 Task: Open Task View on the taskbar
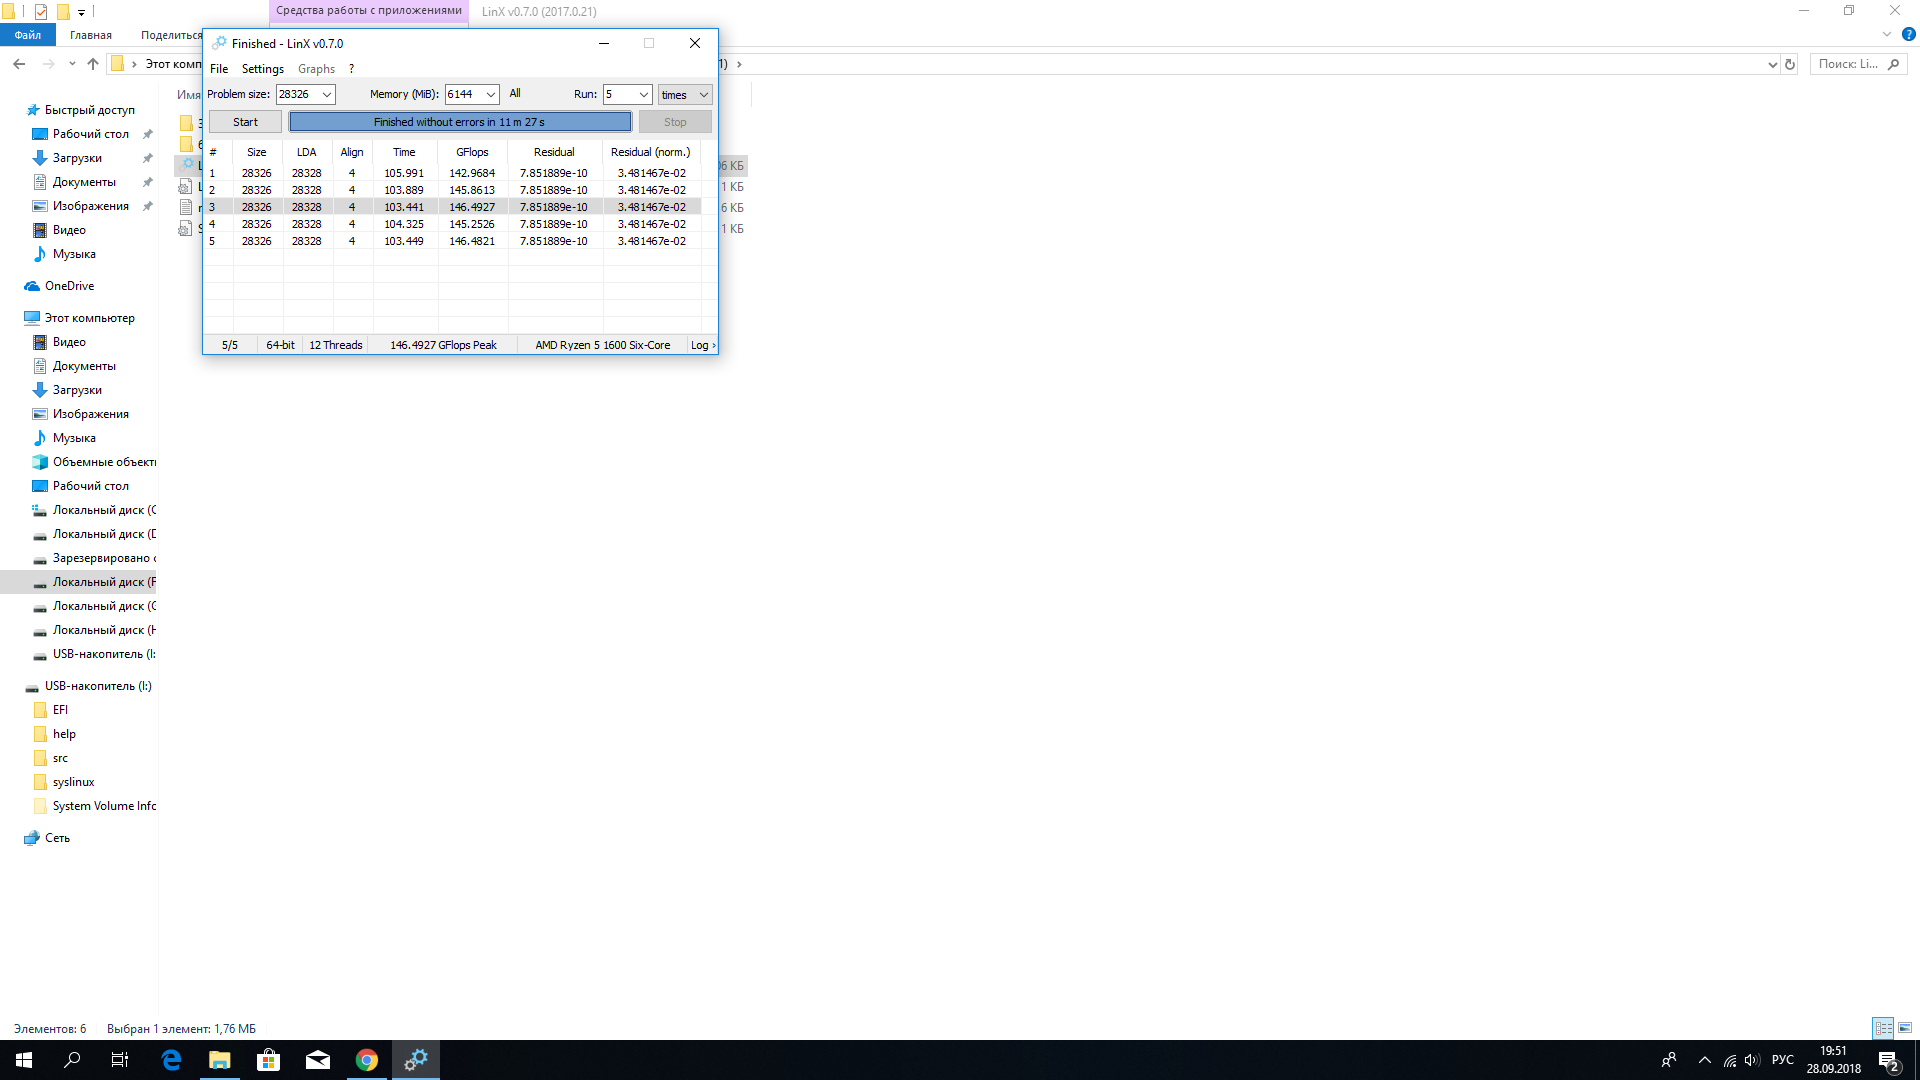click(120, 1060)
